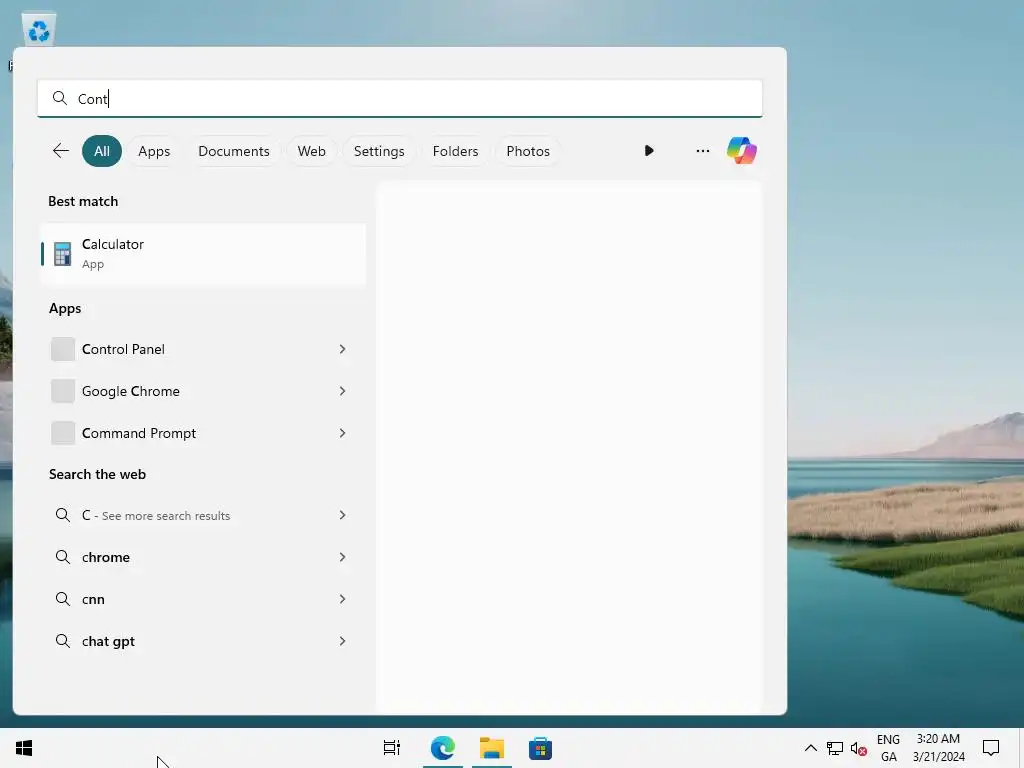Click into the search text field

pos(400,99)
